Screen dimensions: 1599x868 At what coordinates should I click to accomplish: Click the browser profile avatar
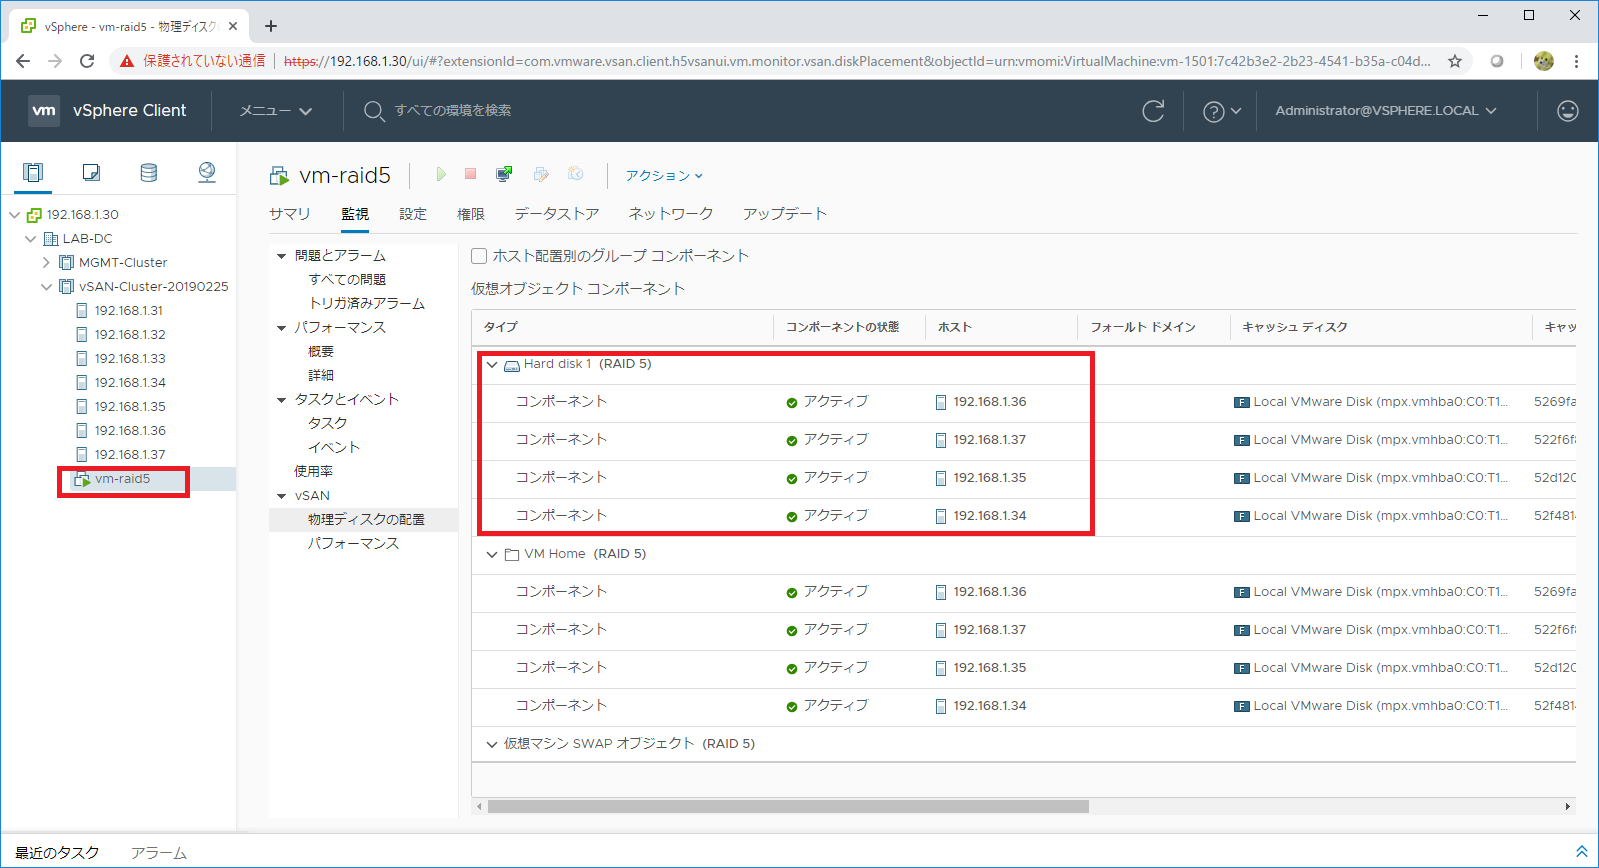pyautogui.click(x=1544, y=61)
